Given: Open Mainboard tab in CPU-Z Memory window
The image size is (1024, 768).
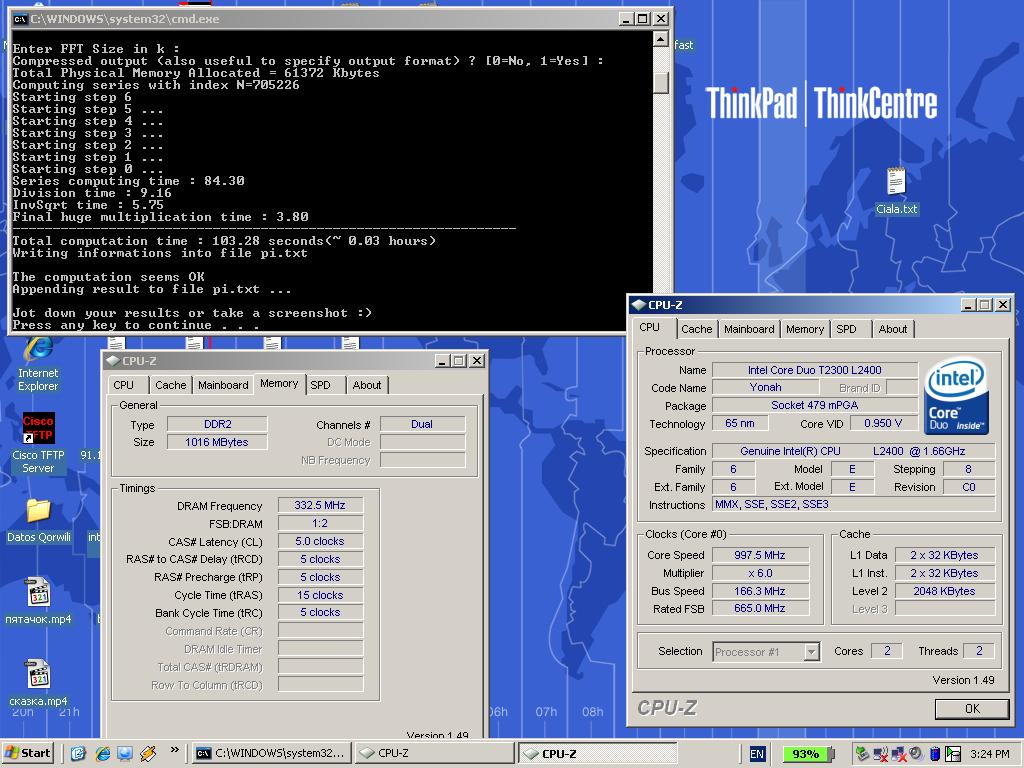Looking at the screenshot, I should click(223, 385).
